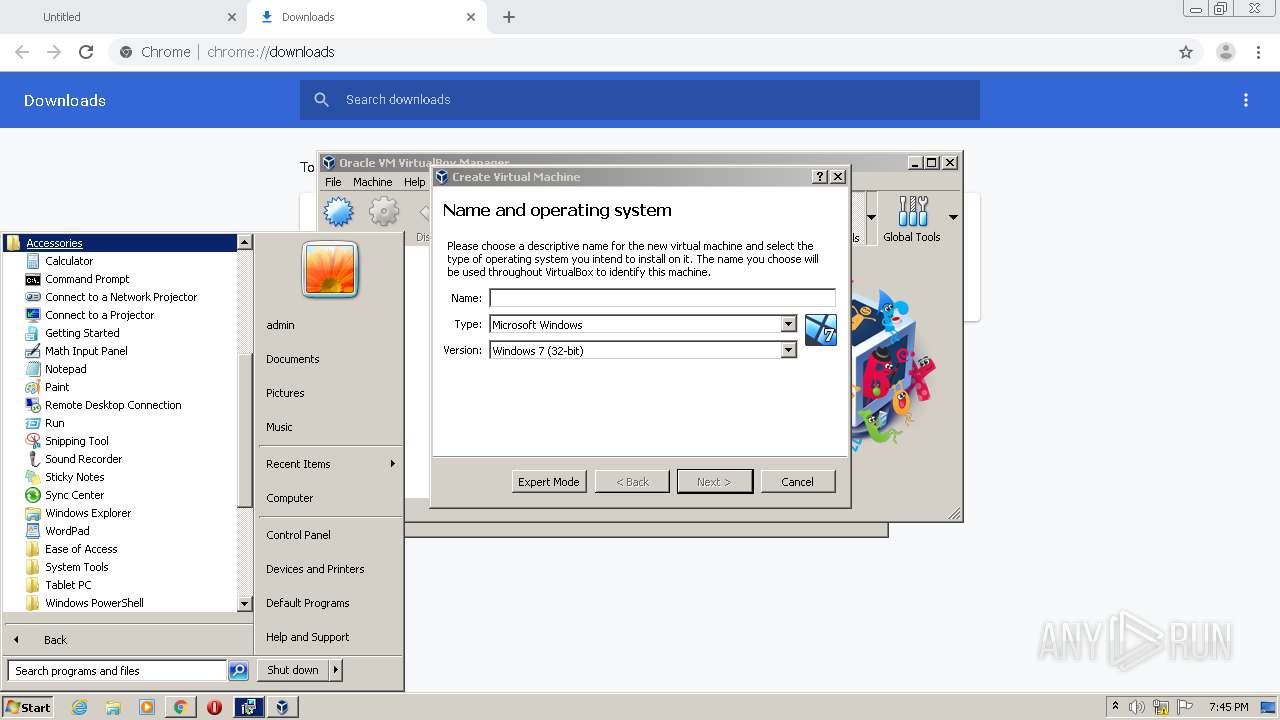
Task: Expand the Global Tools dropdown arrow
Action: (953, 217)
